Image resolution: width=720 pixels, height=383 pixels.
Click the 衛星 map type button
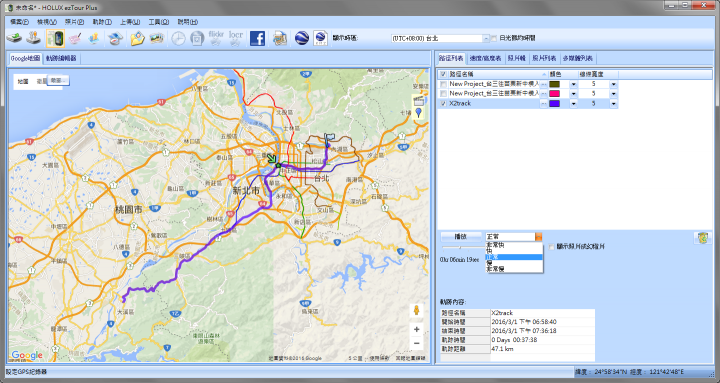pyautogui.click(x=41, y=81)
